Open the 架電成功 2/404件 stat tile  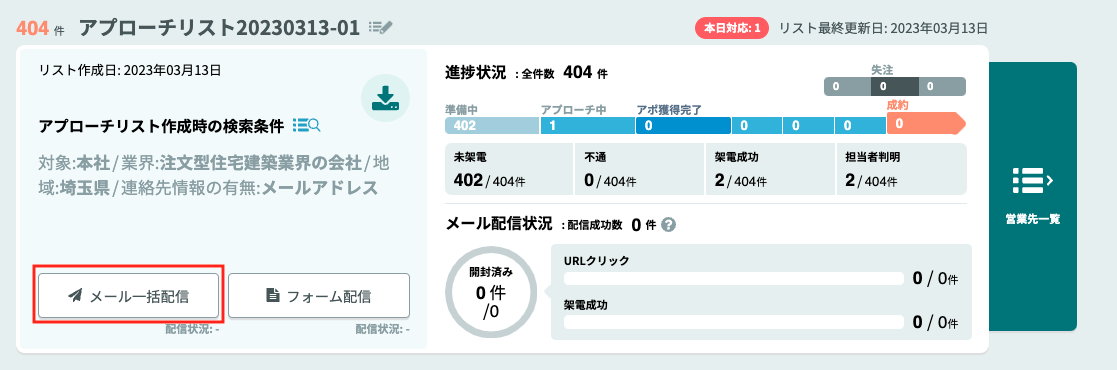[x=770, y=169]
